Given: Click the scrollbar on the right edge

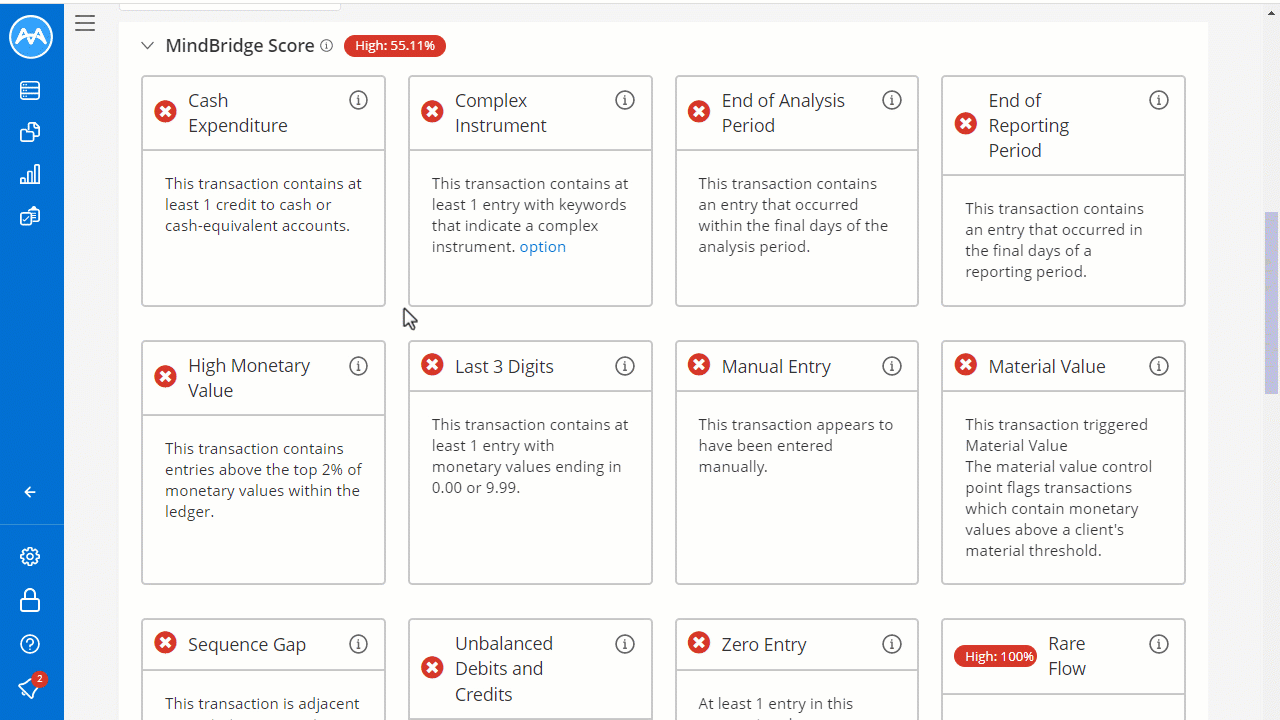Looking at the screenshot, I should (1272, 300).
